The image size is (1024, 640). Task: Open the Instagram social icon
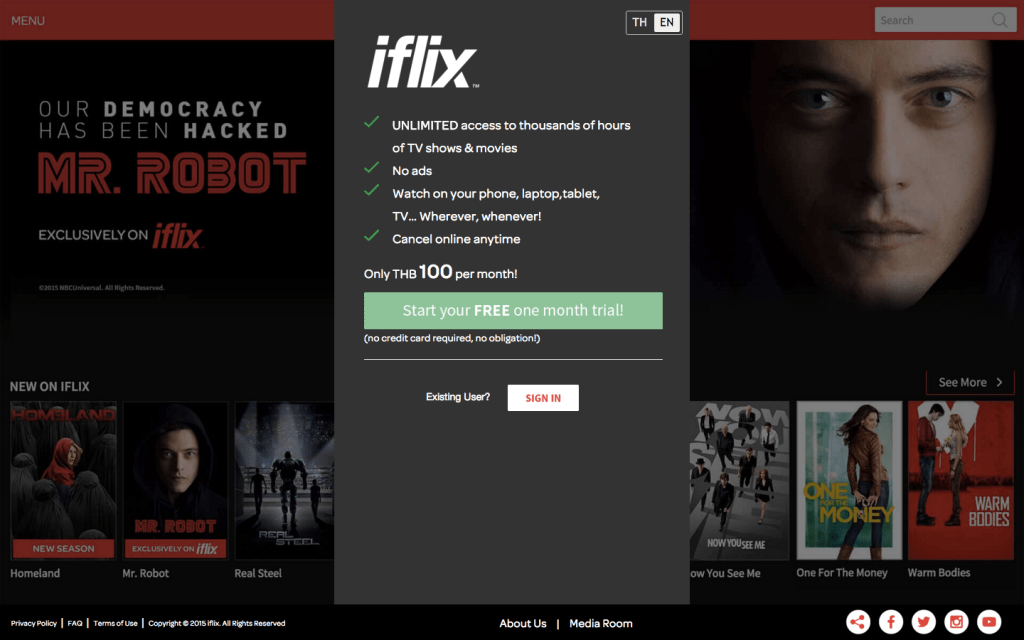(x=956, y=622)
